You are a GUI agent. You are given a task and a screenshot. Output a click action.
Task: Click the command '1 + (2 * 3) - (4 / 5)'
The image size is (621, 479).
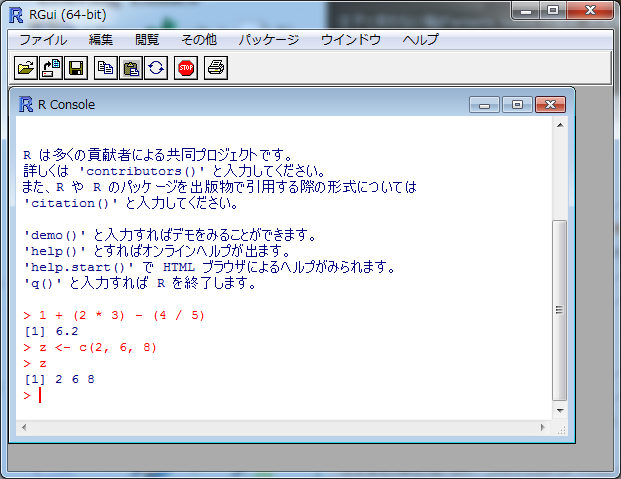click(122, 316)
